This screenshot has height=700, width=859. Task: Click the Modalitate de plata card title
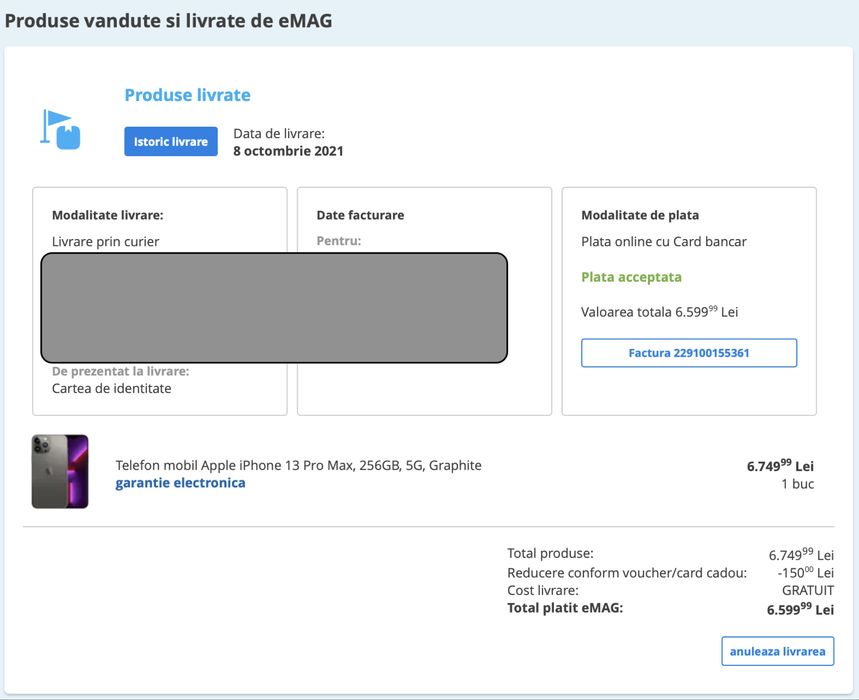coord(640,215)
